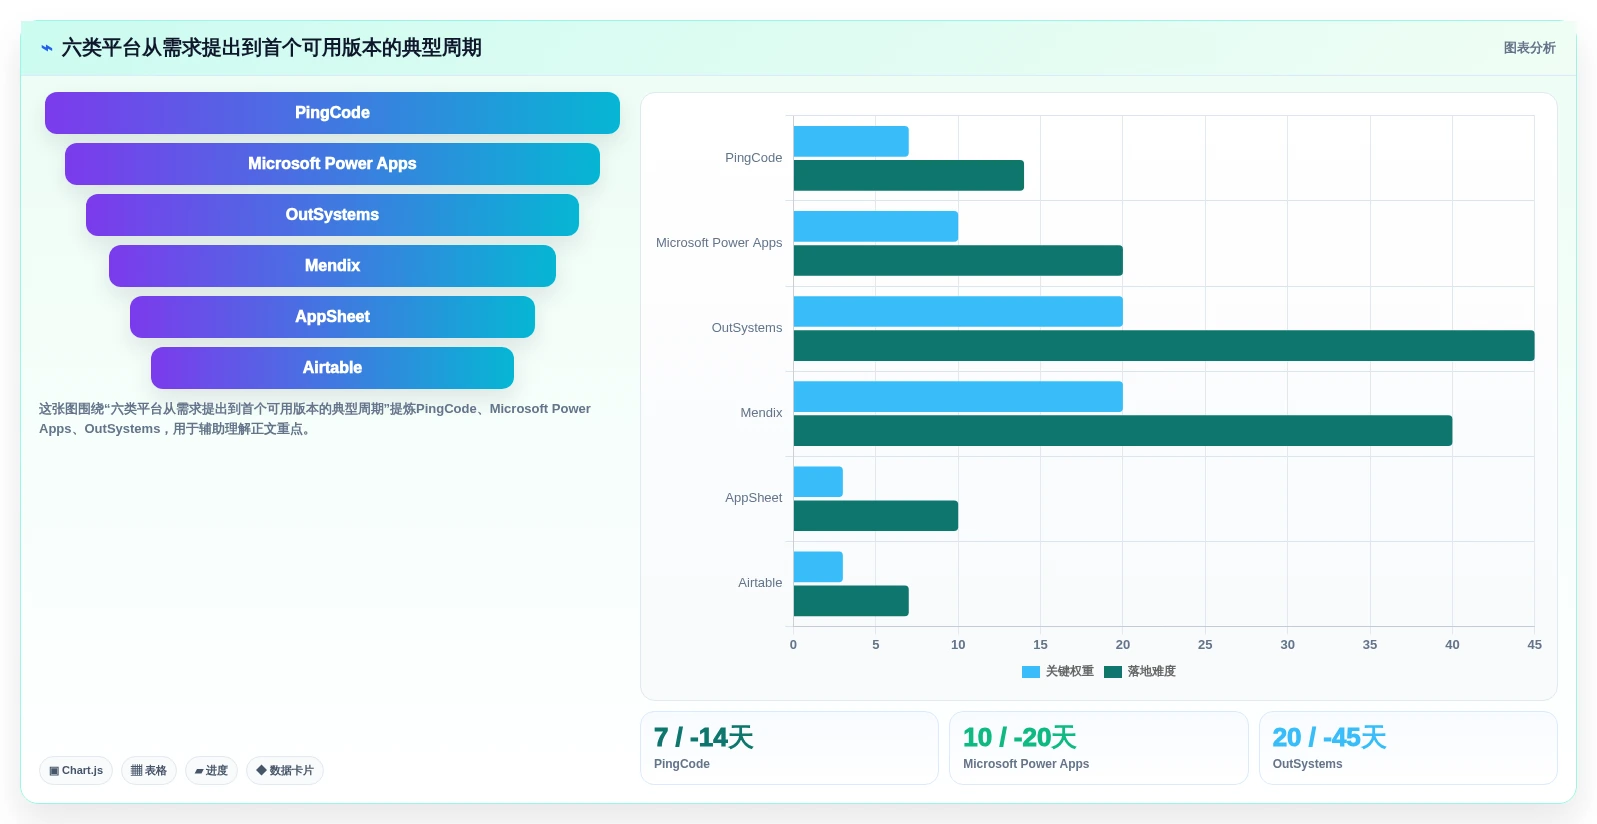Select the Microsoft Power Apps funnel bar
1597x824 pixels.
(x=332, y=164)
